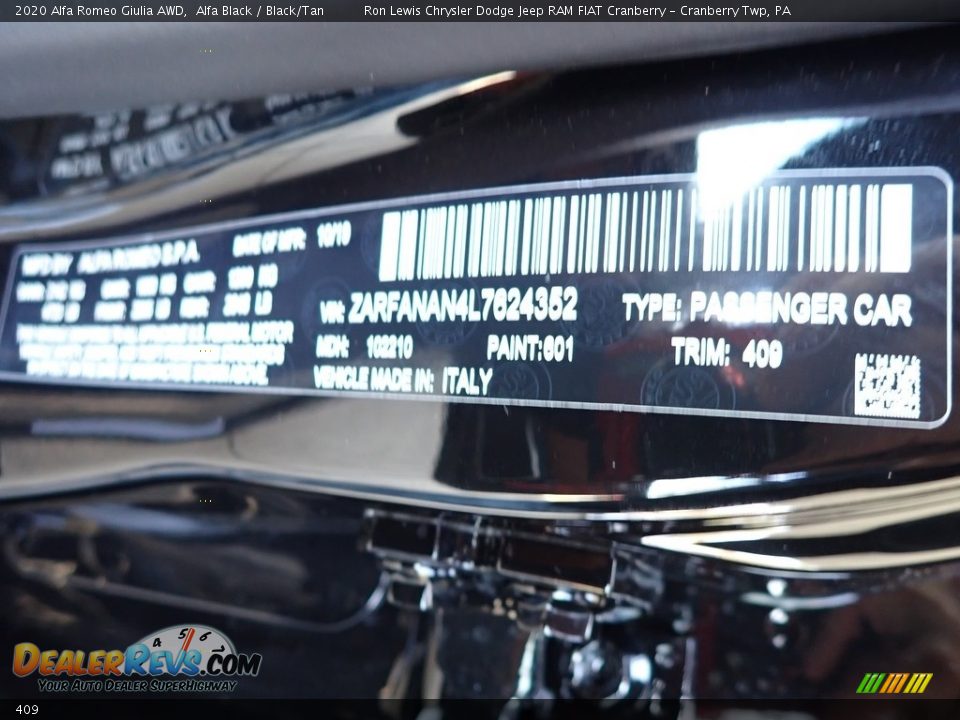The height and width of the screenshot is (720, 960).
Task: Click the '2020 Alfa Romeo Giulia AWD' title text
Action: (100, 10)
